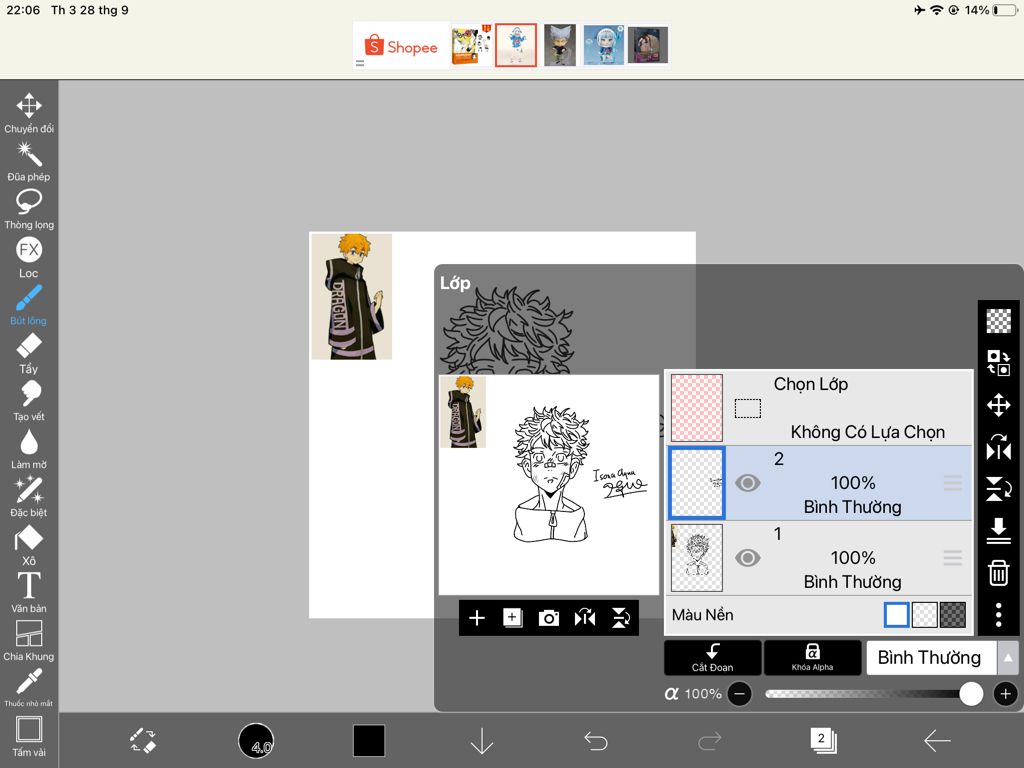Image resolution: width=1024 pixels, height=768 pixels.
Task: Tap the Chọn Lớp selection layer thumbnail
Action: pos(697,408)
